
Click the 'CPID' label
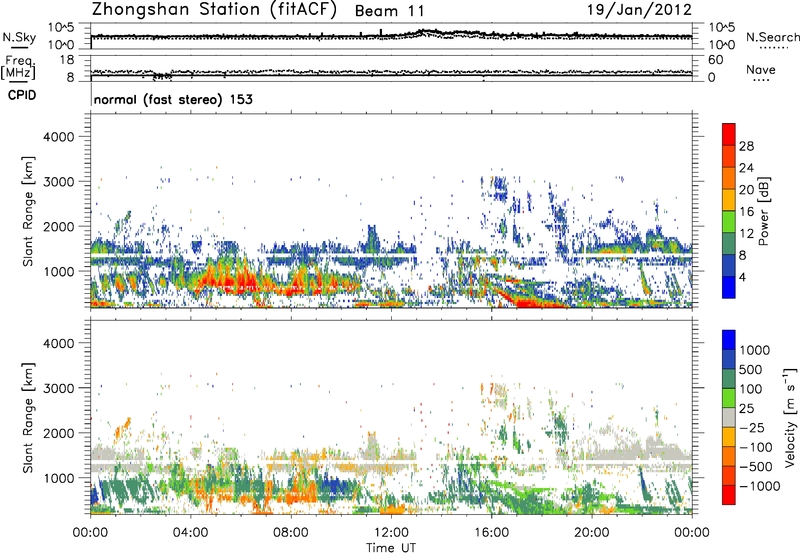21,95
